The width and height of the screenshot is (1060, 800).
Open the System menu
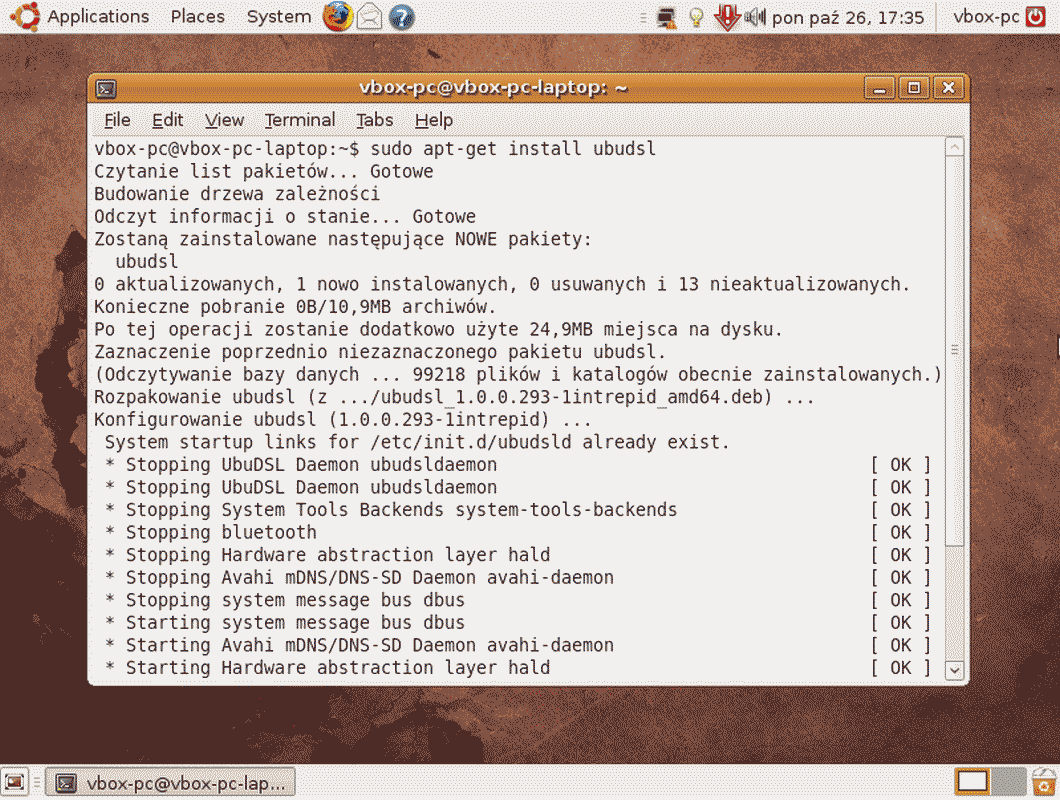point(279,16)
